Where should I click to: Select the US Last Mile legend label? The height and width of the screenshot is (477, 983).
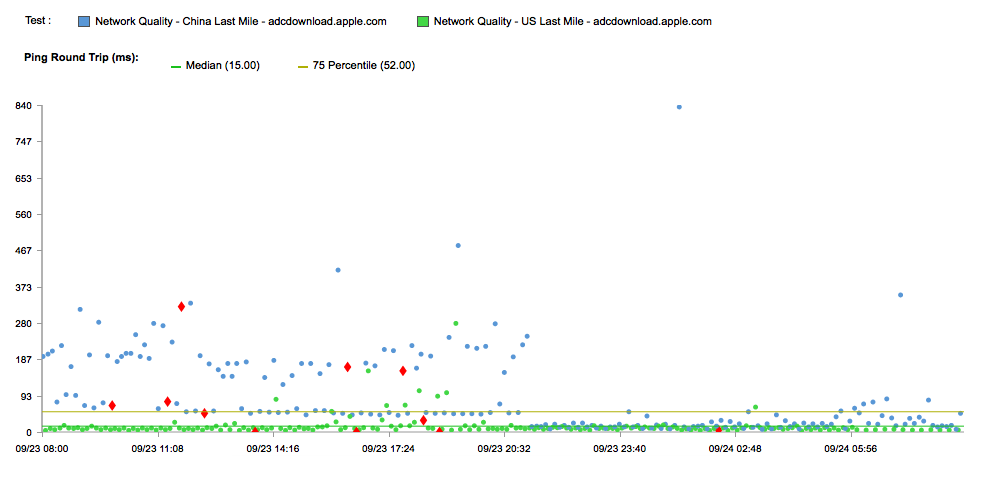click(572, 21)
